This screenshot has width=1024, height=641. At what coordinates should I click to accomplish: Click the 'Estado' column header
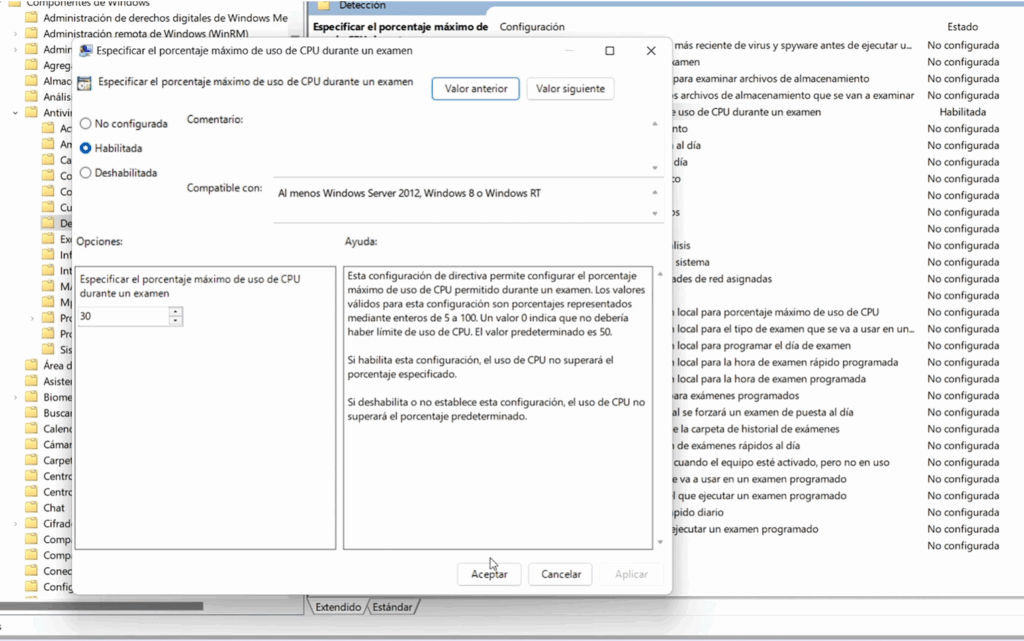[962, 27]
